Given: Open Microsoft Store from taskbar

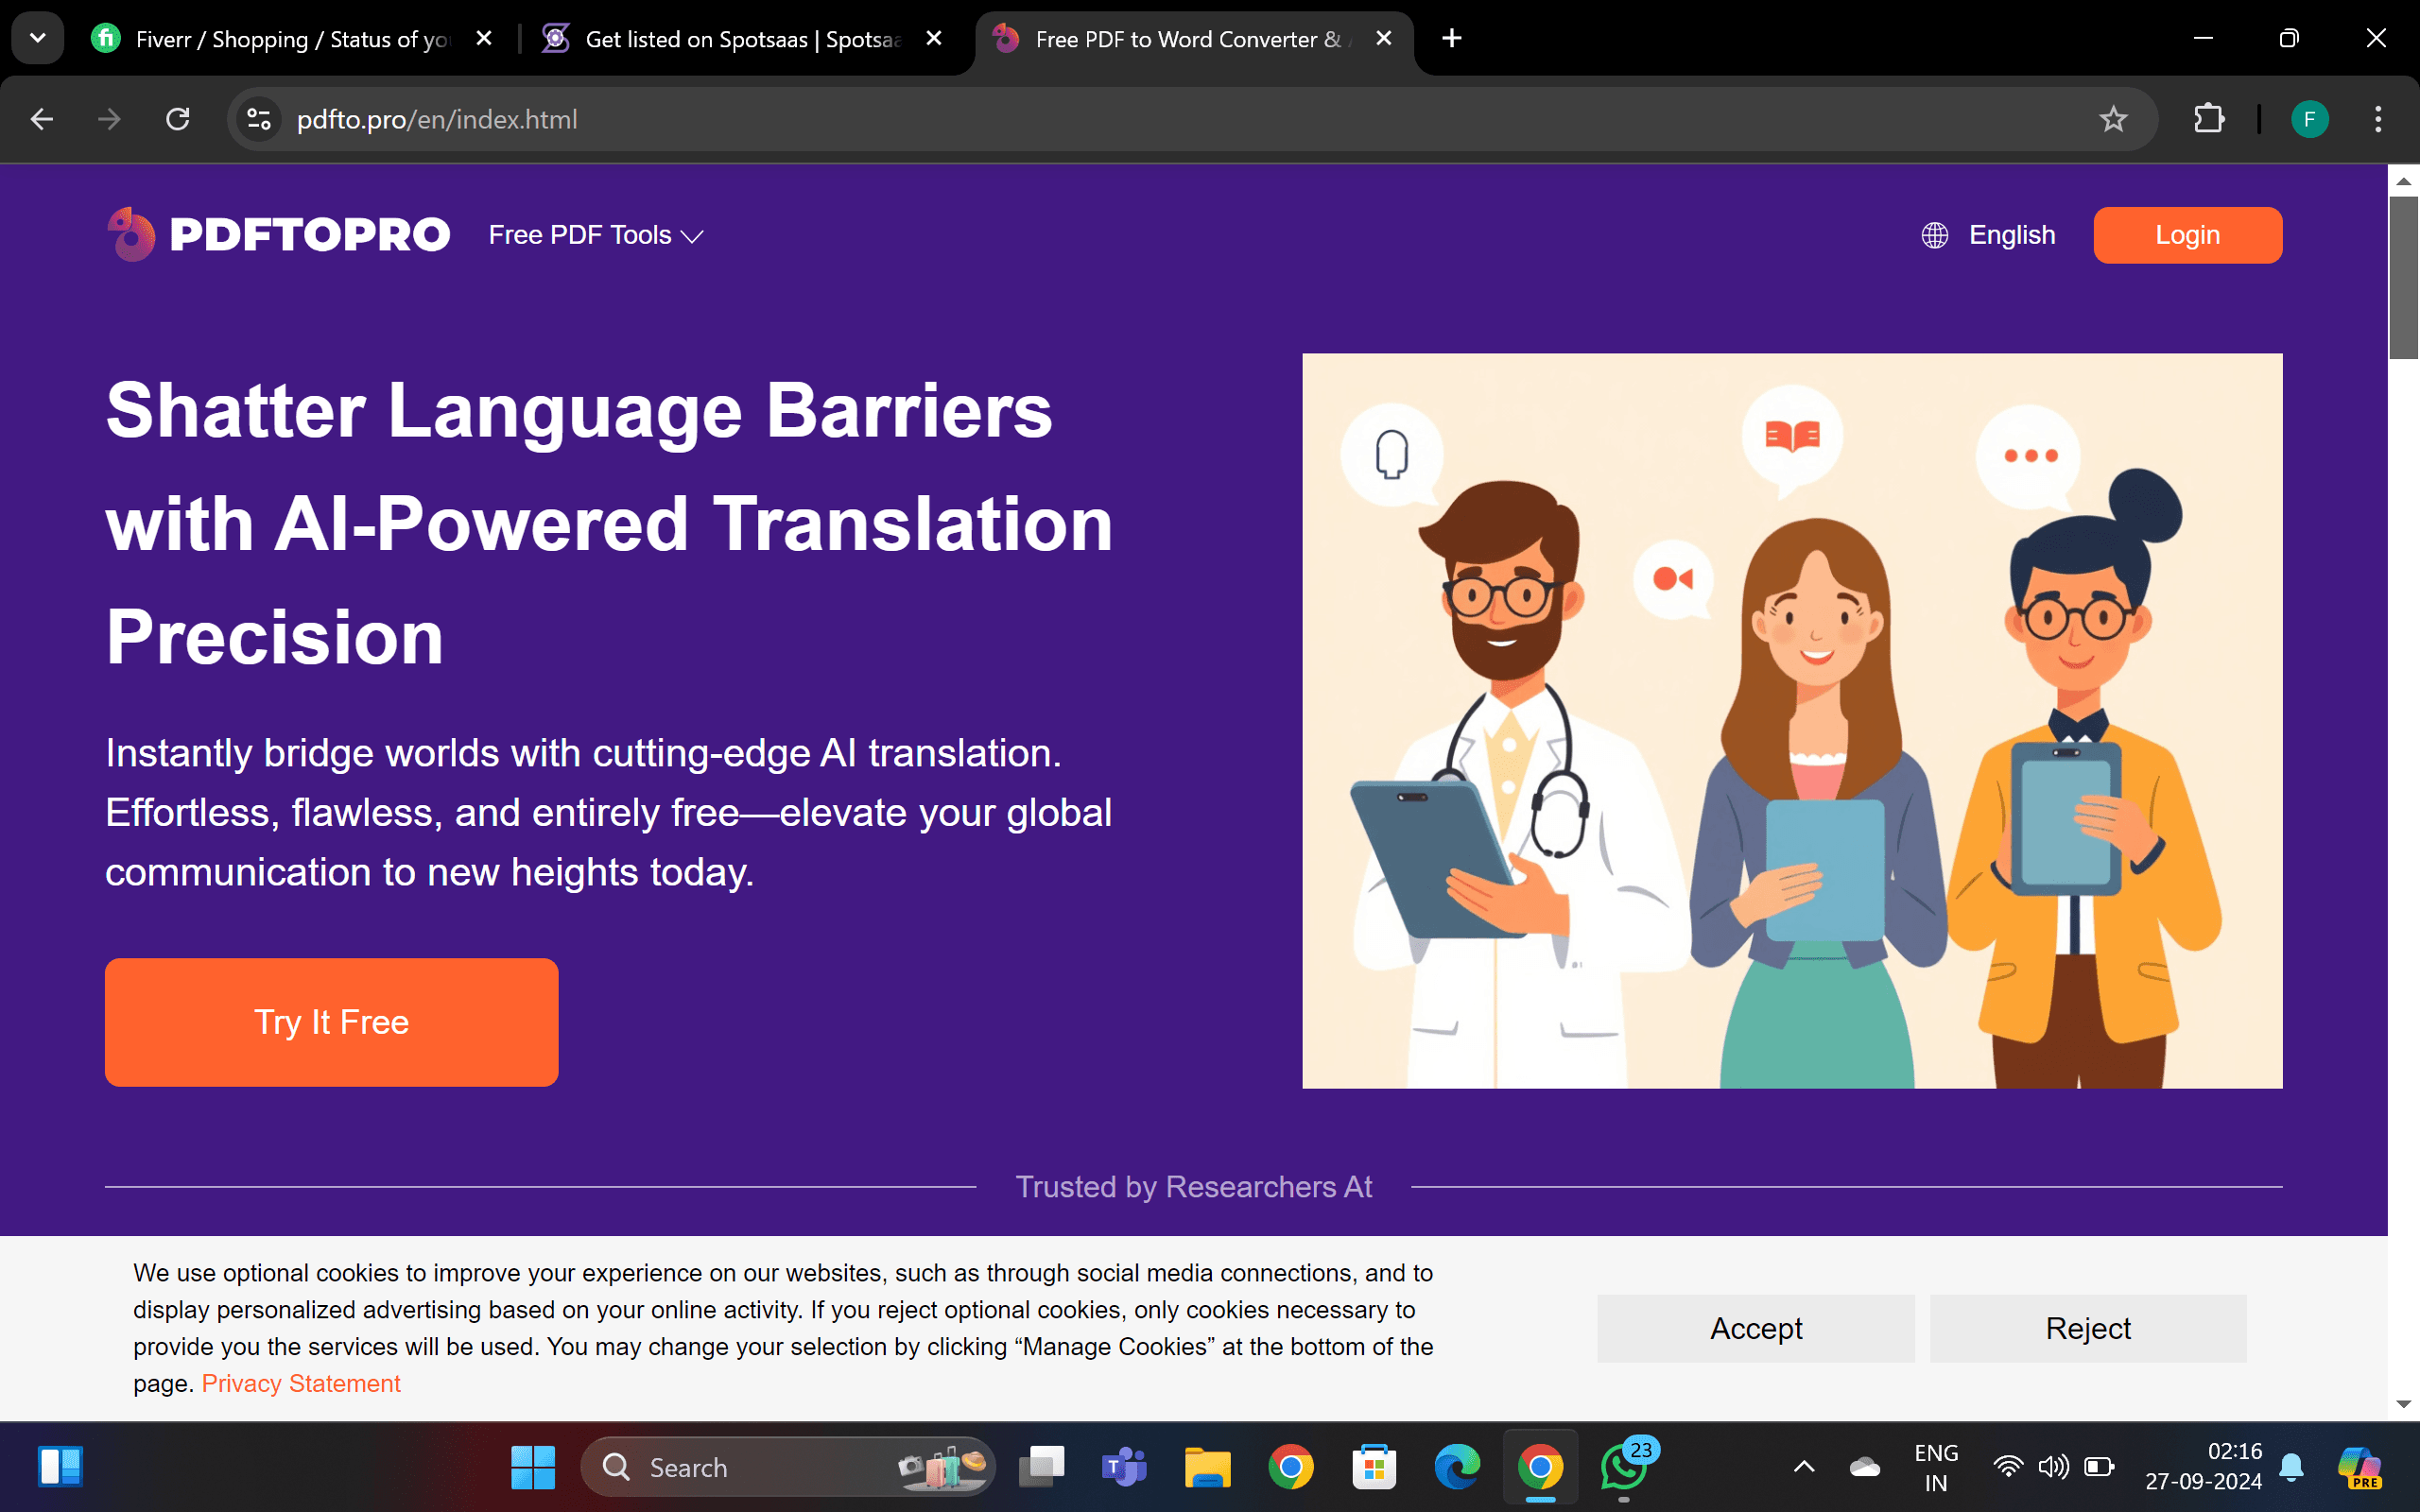Looking at the screenshot, I should (1374, 1467).
